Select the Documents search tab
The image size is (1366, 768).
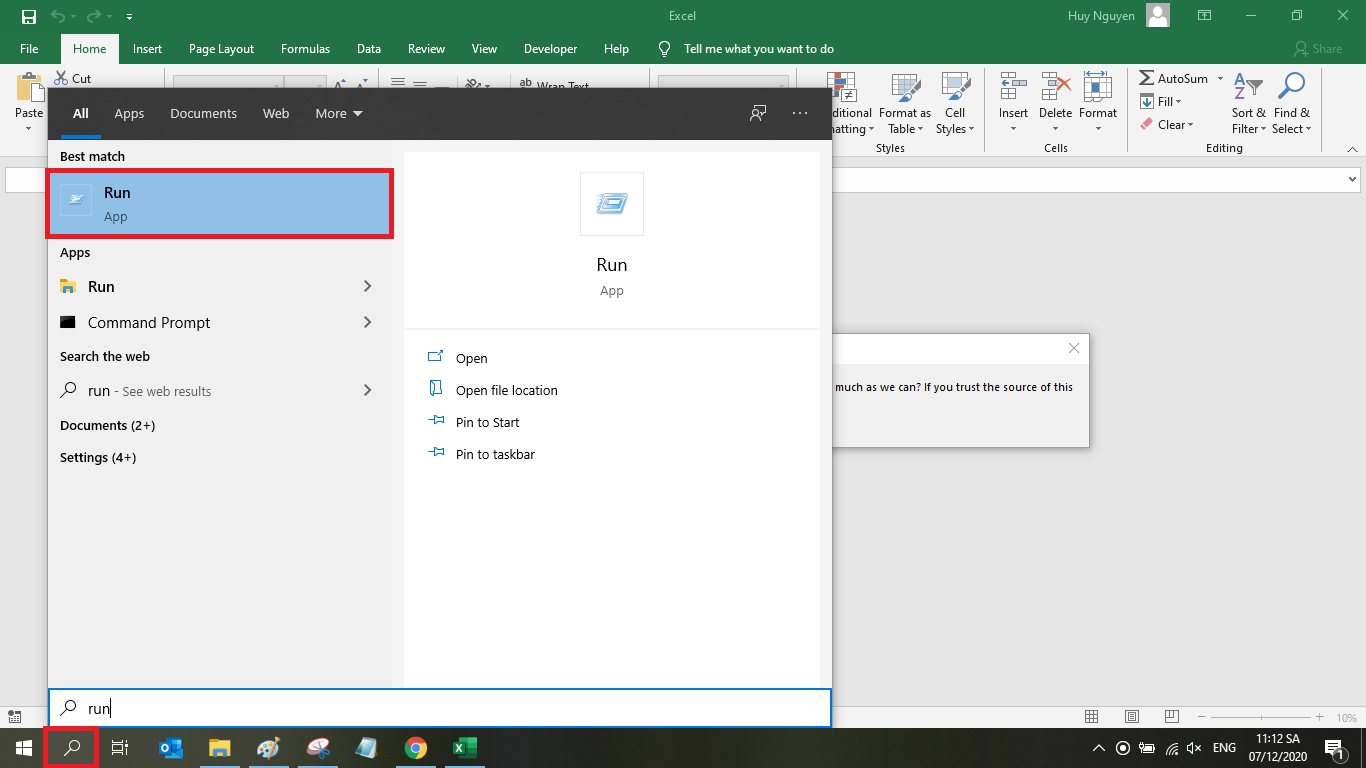(x=203, y=113)
